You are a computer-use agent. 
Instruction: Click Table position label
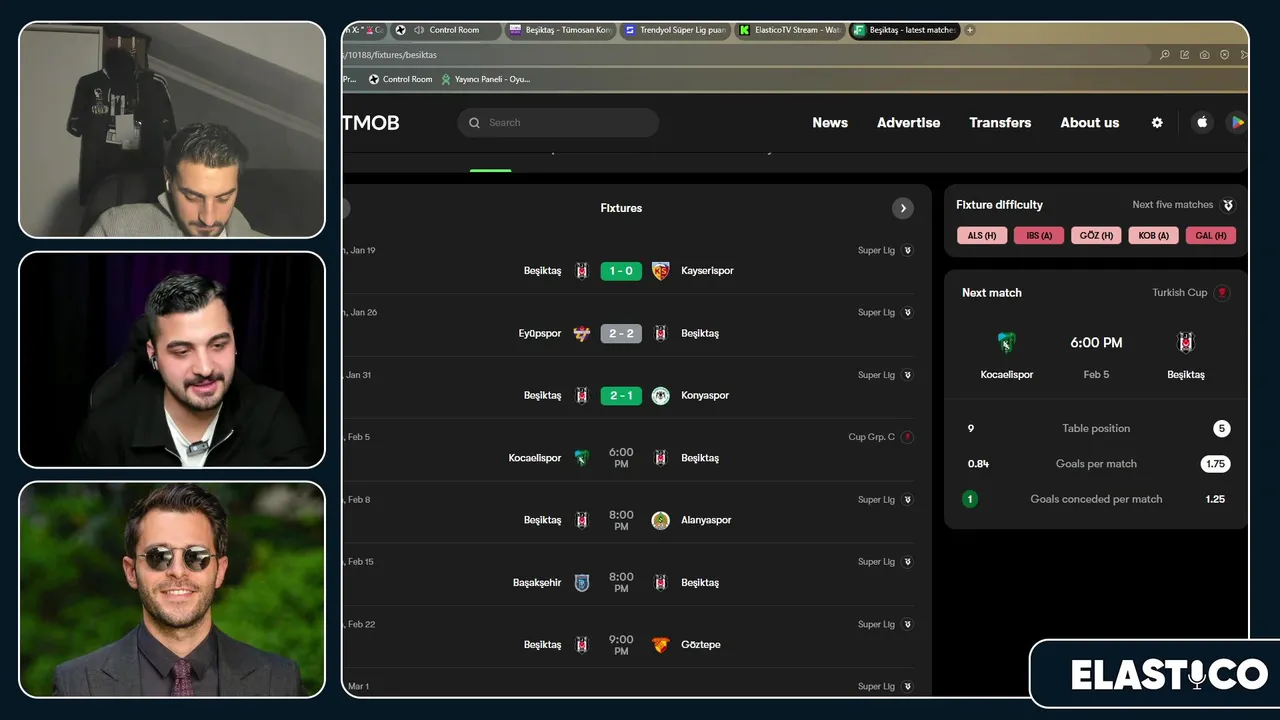pos(1096,428)
